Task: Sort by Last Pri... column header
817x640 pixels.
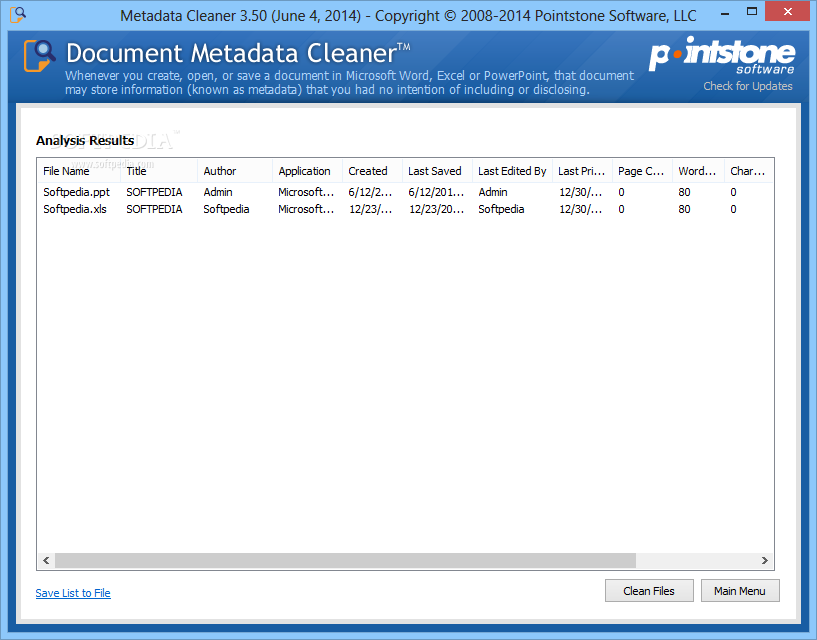Action: click(583, 171)
